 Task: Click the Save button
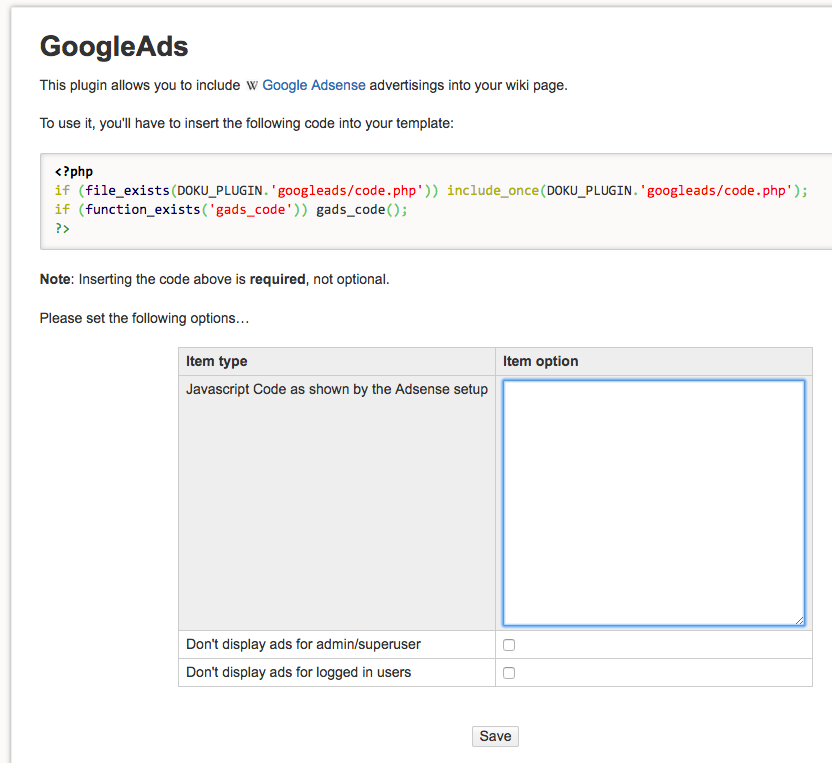[x=495, y=736]
